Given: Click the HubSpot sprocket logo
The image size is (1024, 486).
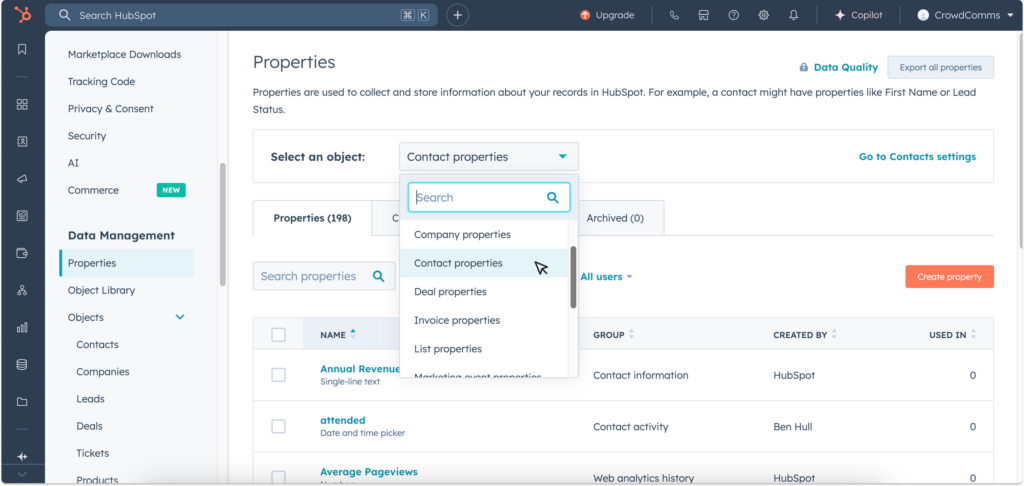Looking at the screenshot, I should click(21, 15).
